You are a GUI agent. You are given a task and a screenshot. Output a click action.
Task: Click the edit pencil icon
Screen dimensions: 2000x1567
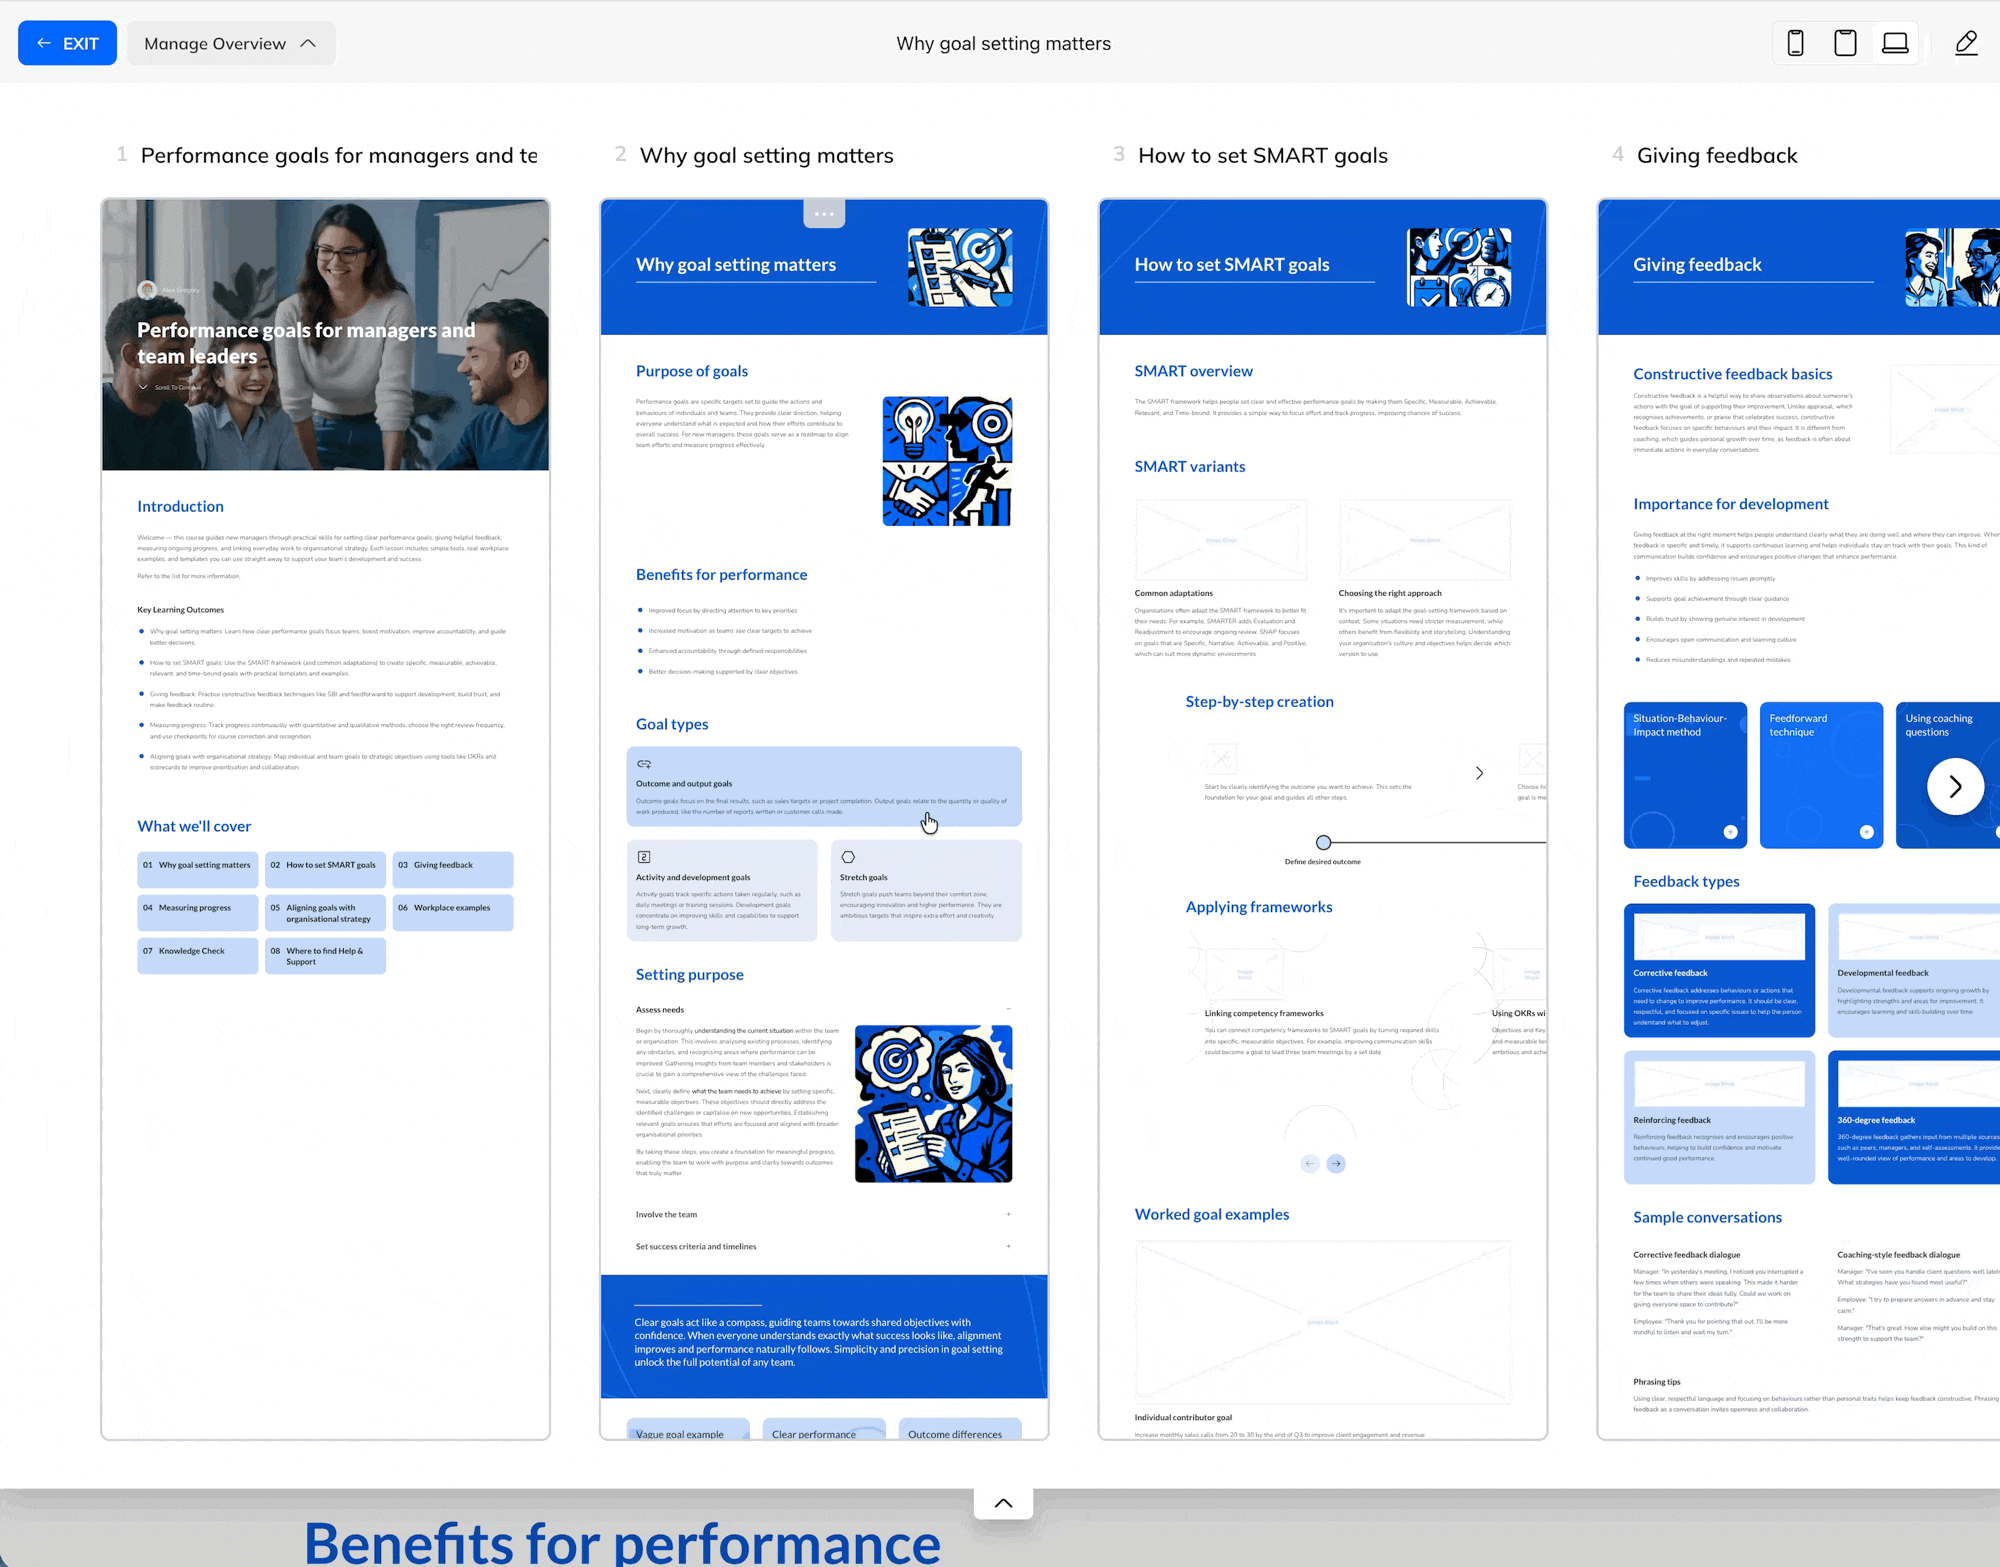(1966, 43)
